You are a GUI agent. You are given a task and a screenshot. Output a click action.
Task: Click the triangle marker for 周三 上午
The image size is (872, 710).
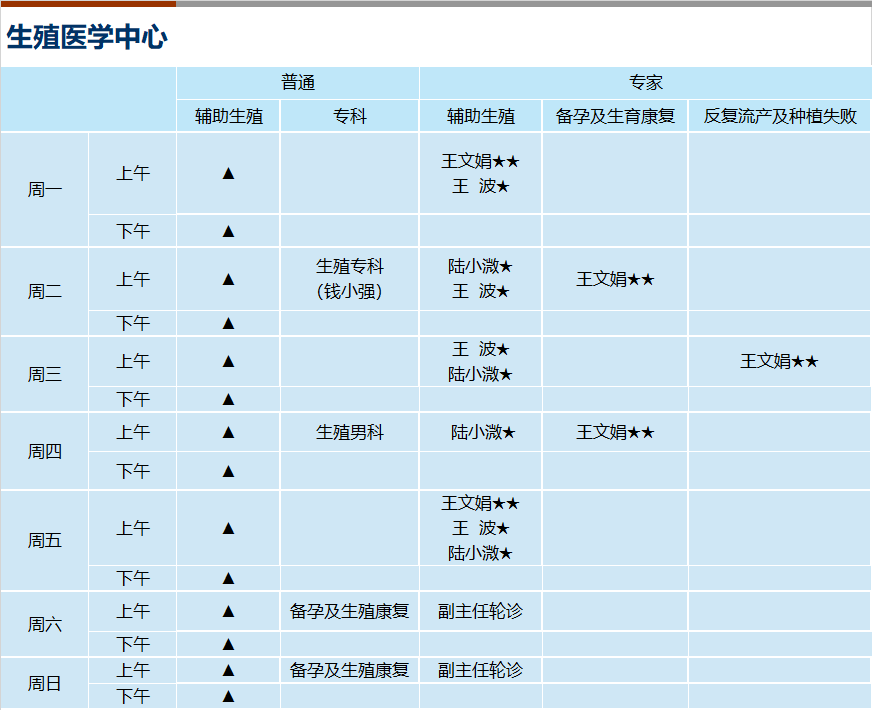click(x=228, y=361)
